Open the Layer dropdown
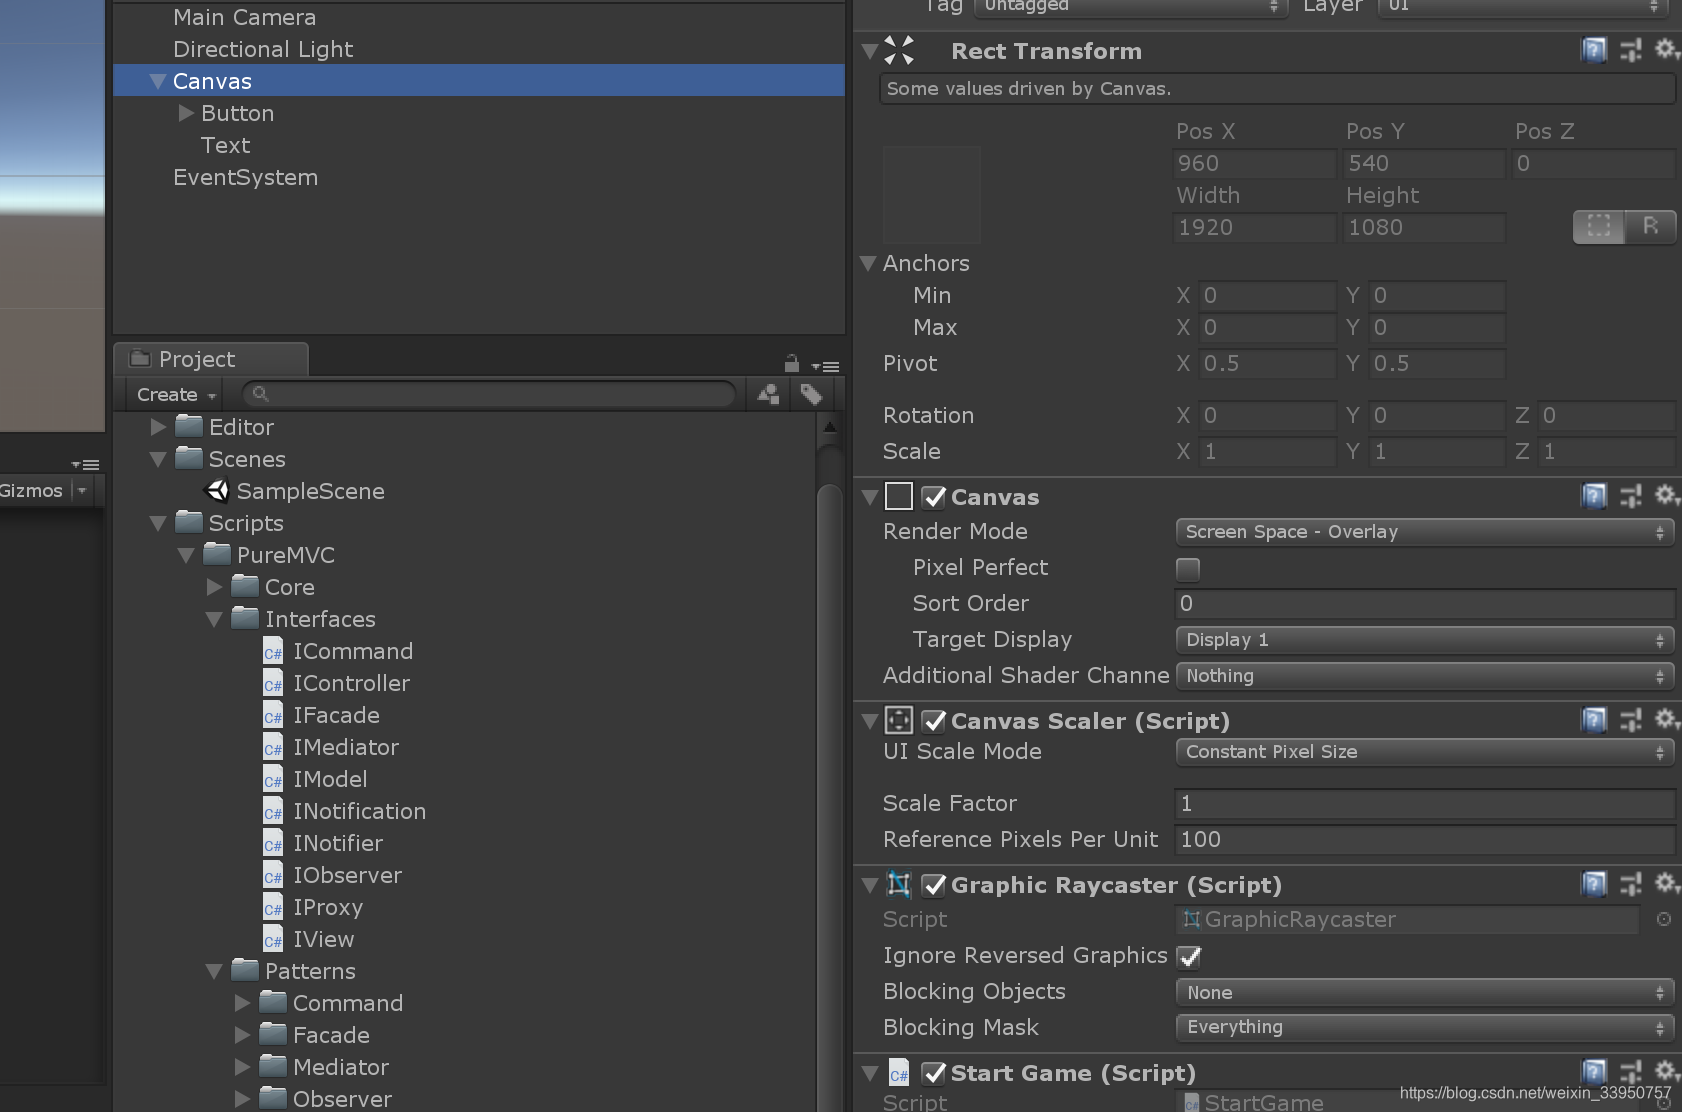Viewport: 1682px width, 1112px height. [x=1521, y=6]
